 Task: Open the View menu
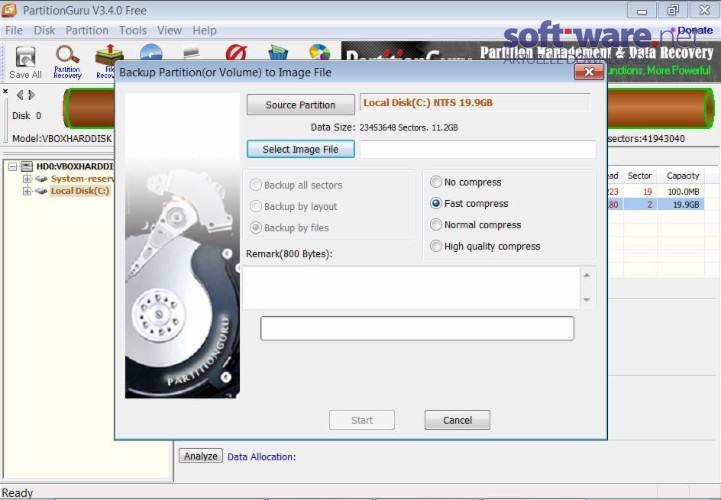169,30
